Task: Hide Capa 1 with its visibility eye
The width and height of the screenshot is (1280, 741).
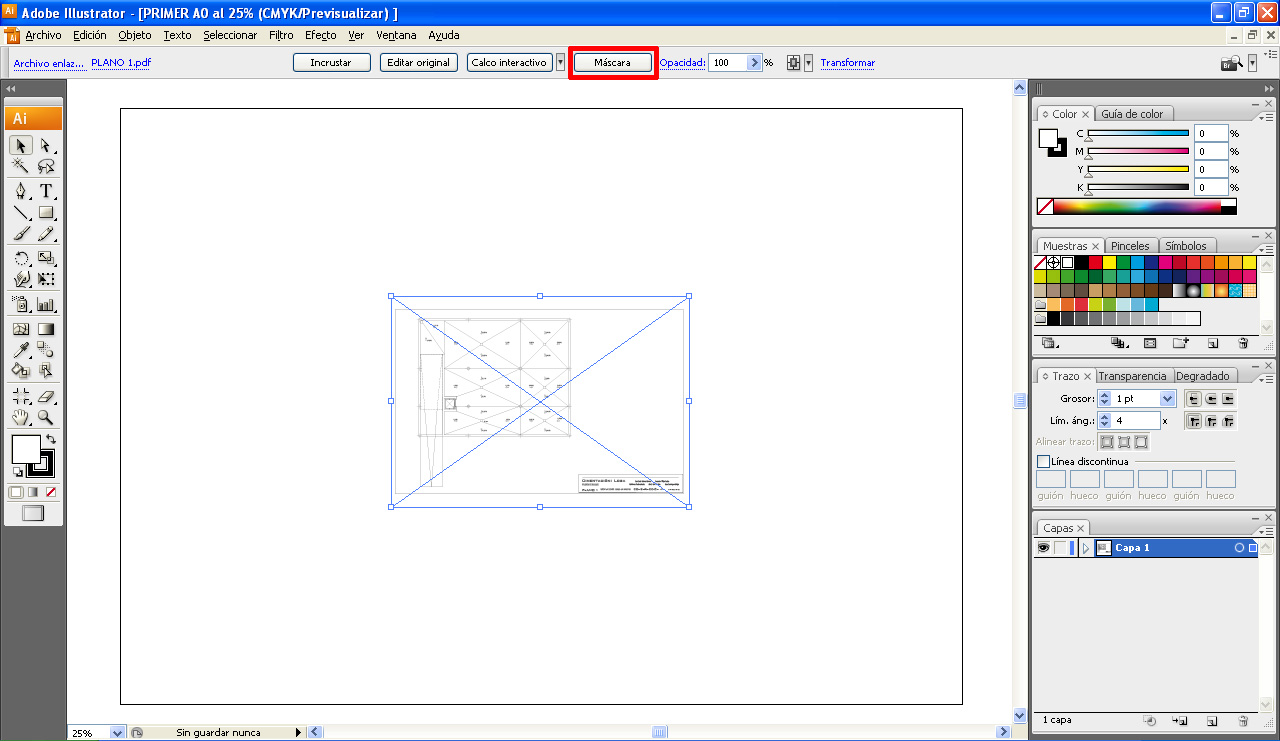Action: pyautogui.click(x=1043, y=547)
